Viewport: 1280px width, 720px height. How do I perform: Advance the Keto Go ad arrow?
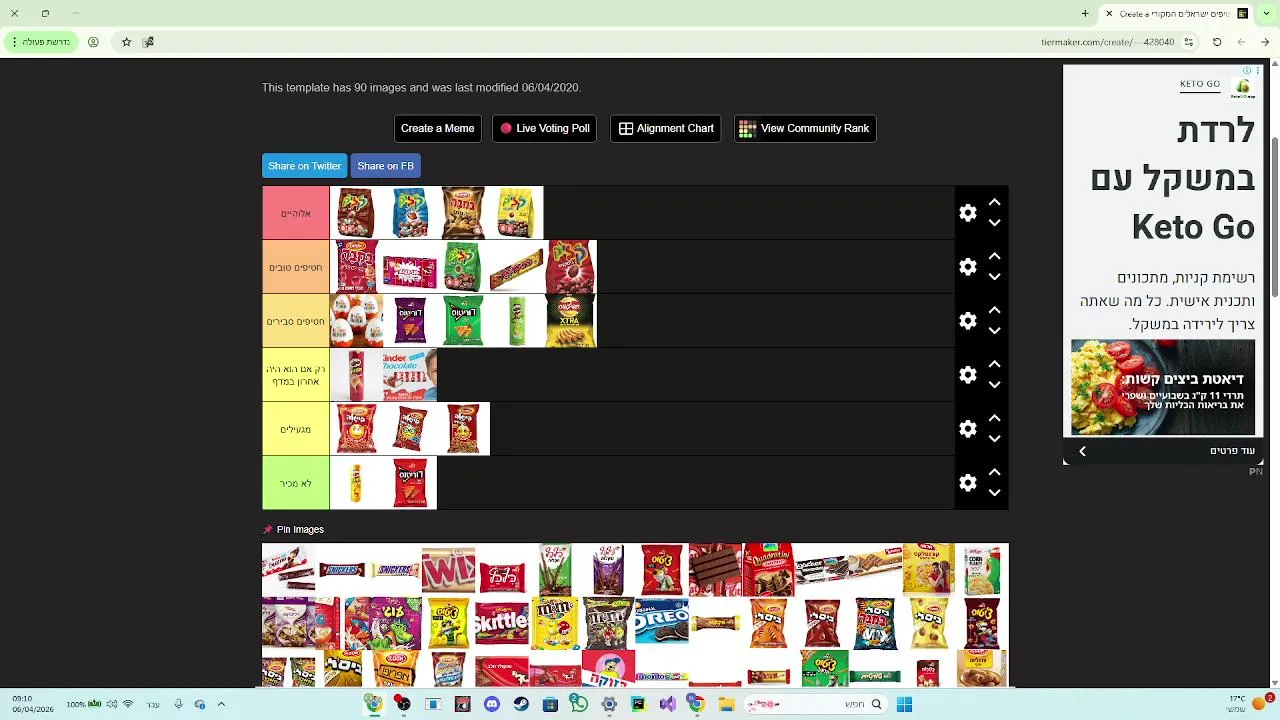tap(1082, 451)
